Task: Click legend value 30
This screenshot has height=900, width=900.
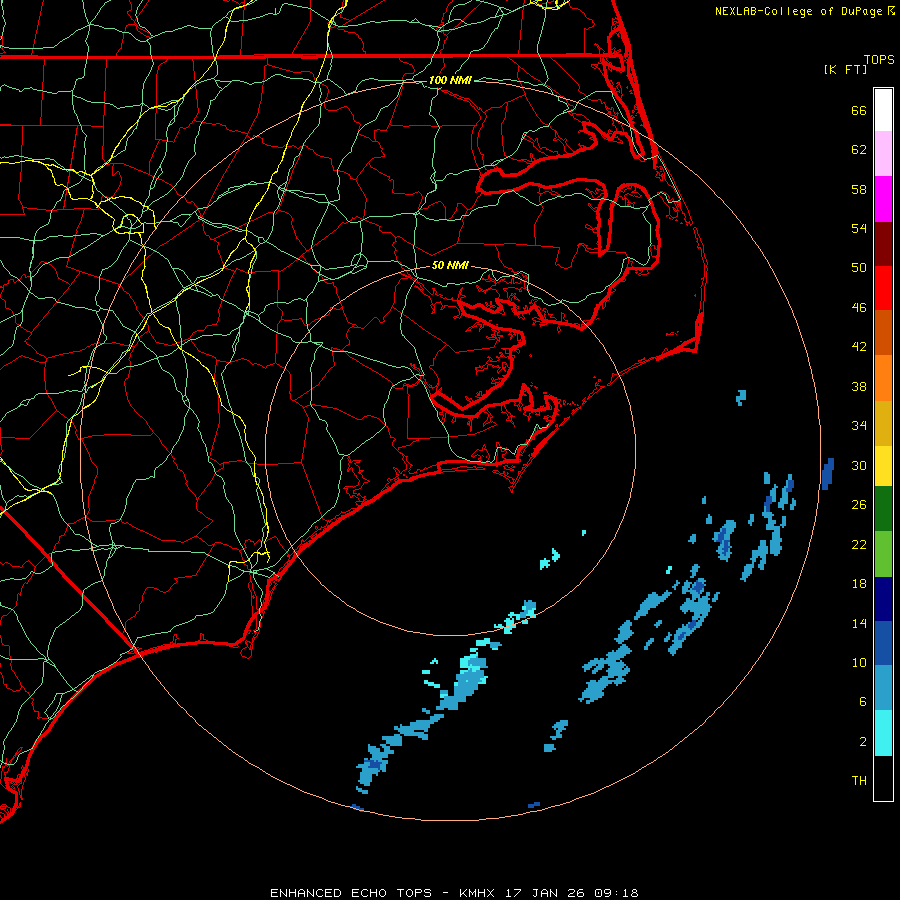Action: coord(859,465)
